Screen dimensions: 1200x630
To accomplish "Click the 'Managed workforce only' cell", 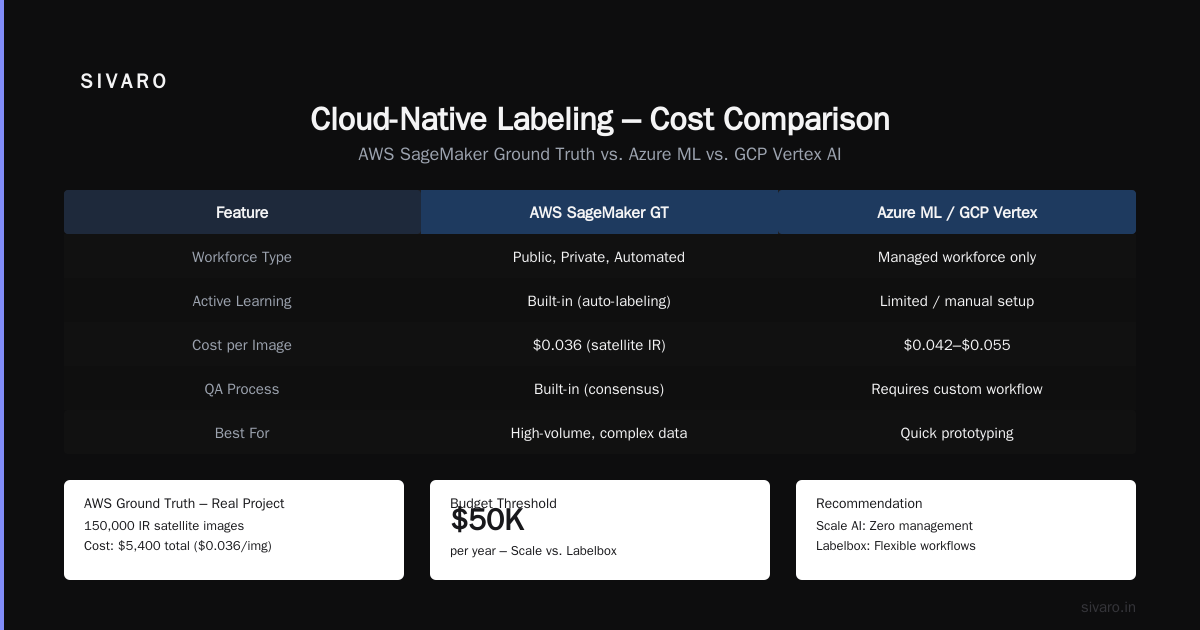I will pos(957,257).
